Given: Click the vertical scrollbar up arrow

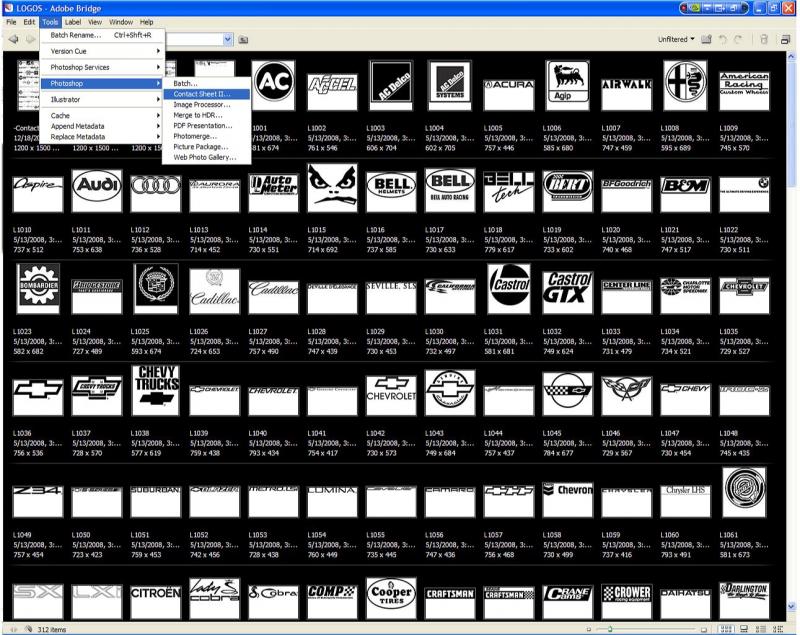Looking at the screenshot, I should 791,55.
